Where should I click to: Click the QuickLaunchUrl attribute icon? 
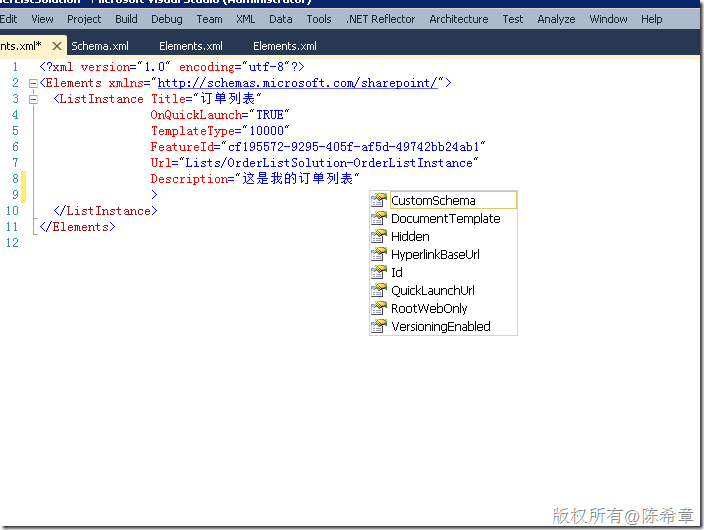click(x=379, y=290)
